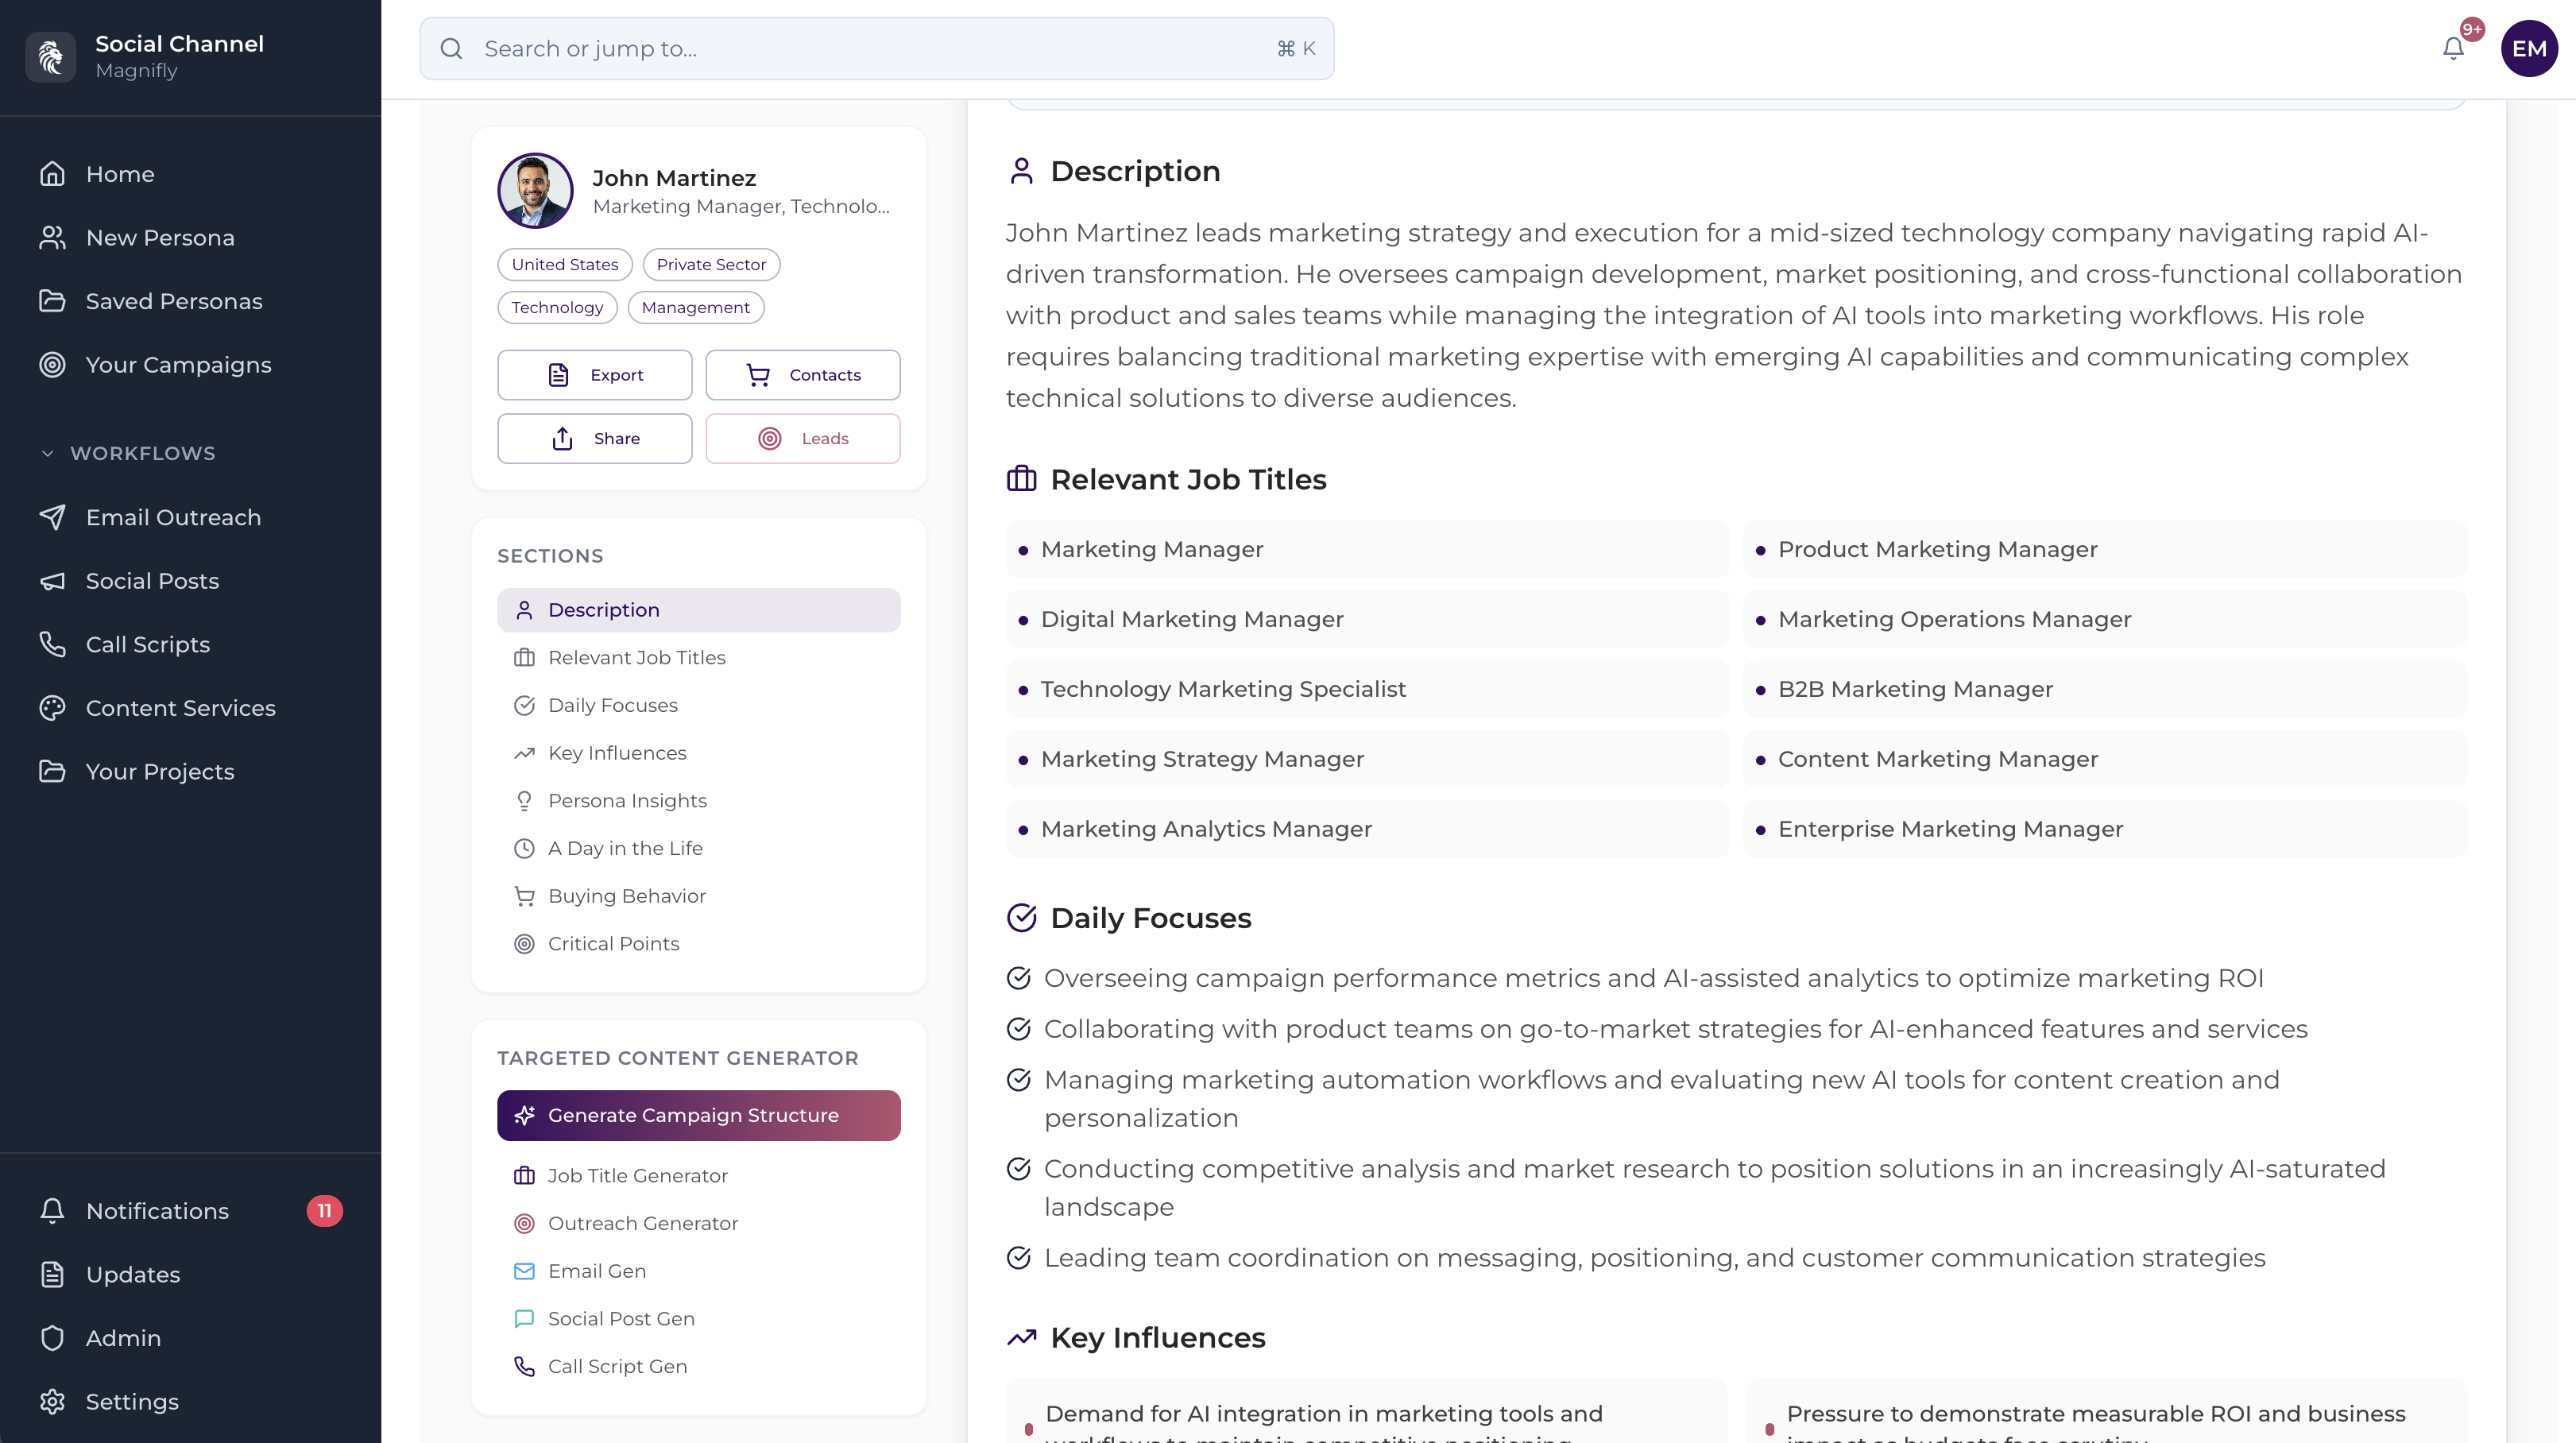Click the notification bell icon in the header
The height and width of the screenshot is (1443, 2576).
tap(2452, 48)
